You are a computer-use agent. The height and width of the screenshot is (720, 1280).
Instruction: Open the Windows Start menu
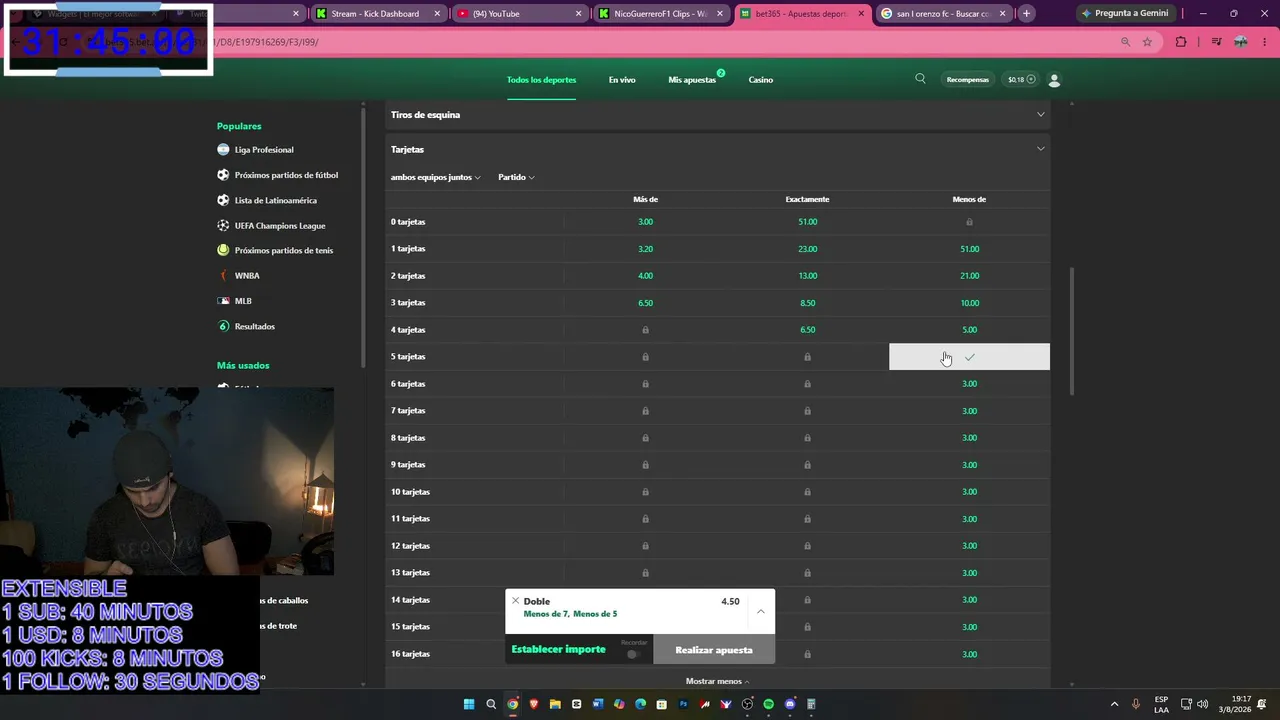[468, 704]
